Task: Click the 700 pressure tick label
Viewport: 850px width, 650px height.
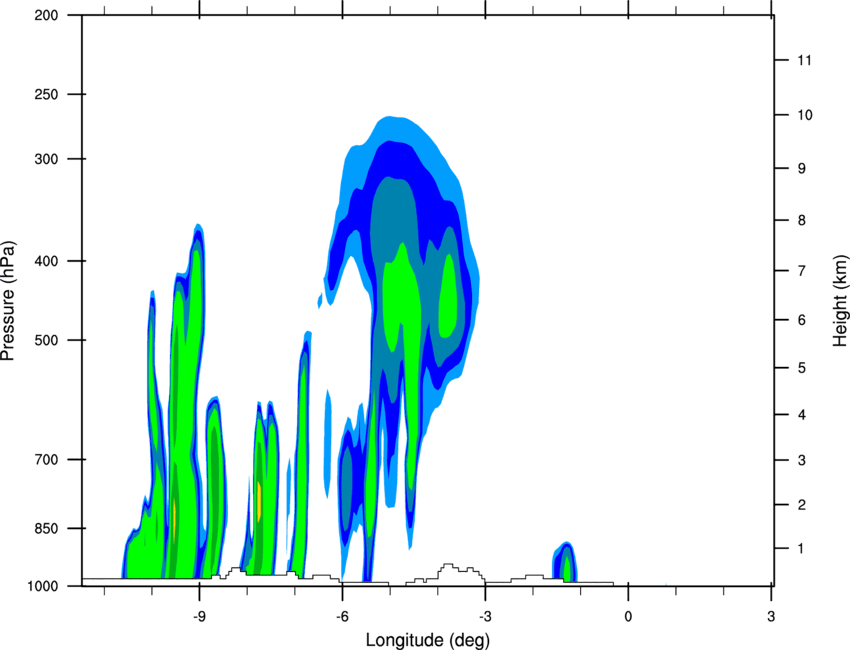Action: [x=46, y=459]
